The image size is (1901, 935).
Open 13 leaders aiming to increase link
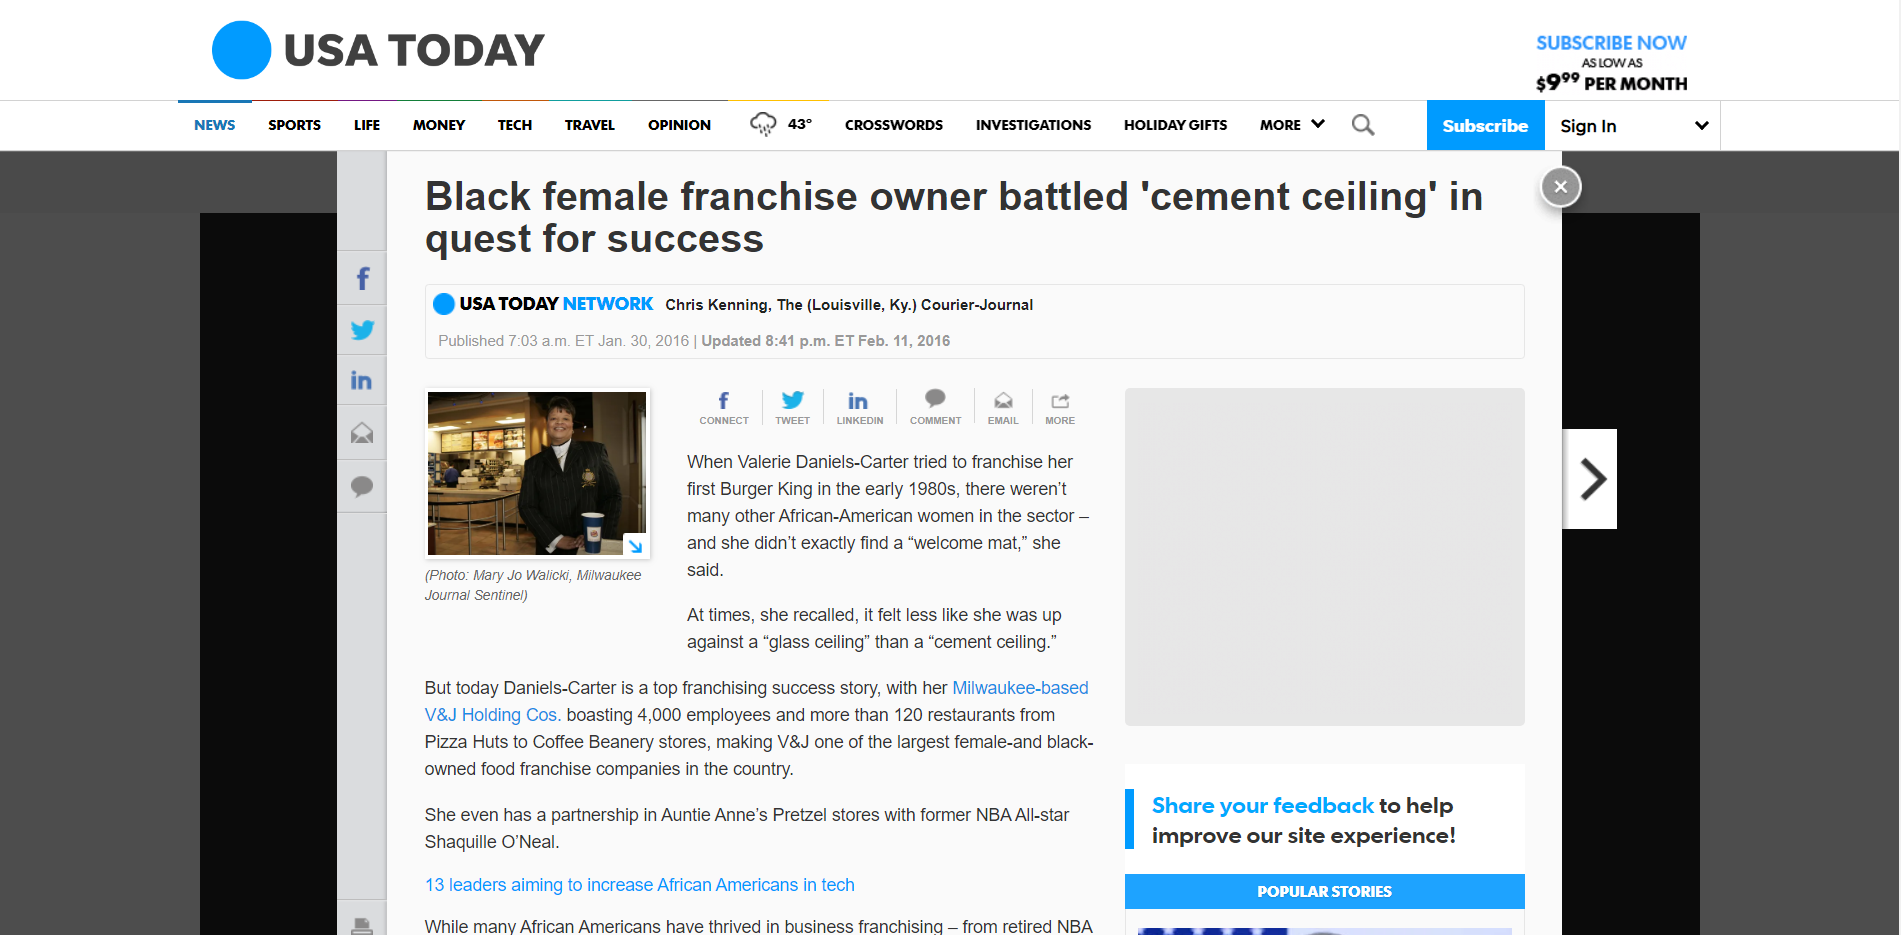point(640,885)
